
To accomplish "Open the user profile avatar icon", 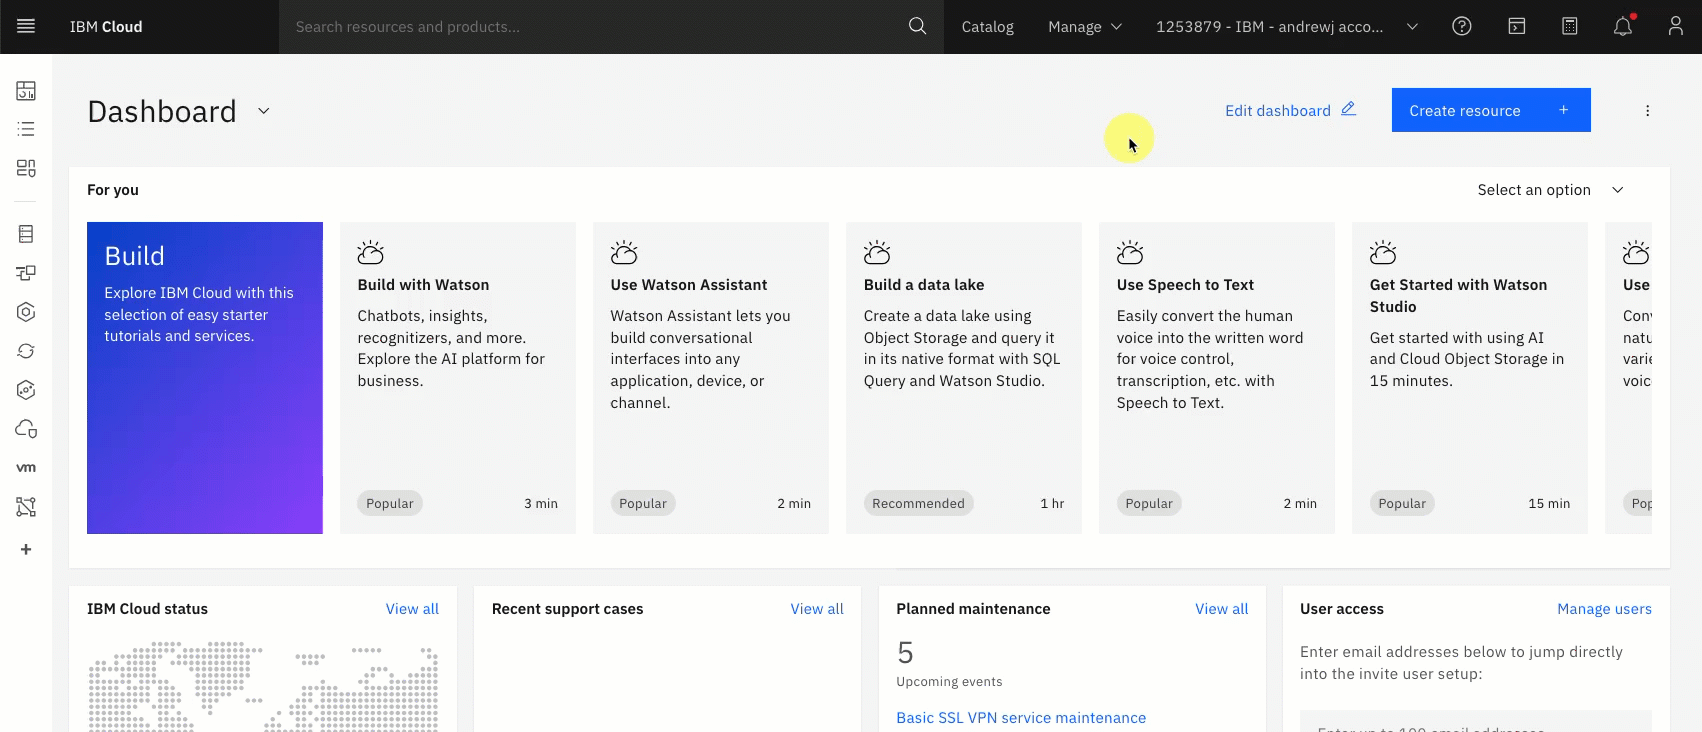I will 1676,26.
